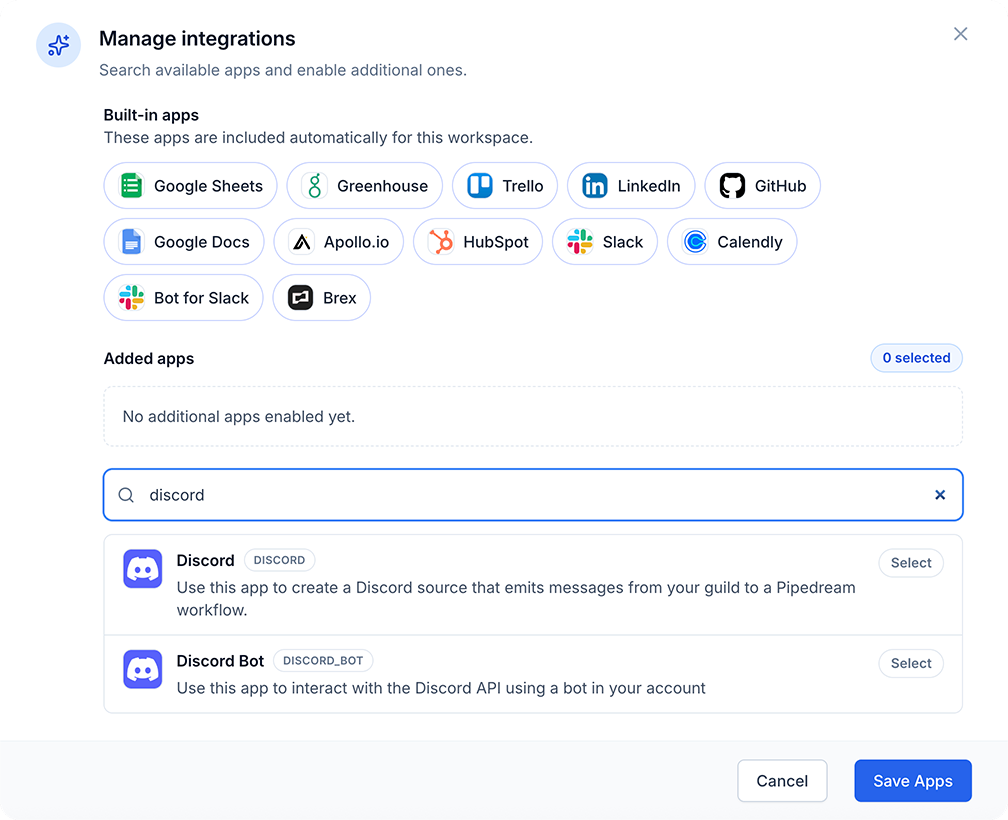
Task: Click the HubSpot label text
Action: pyautogui.click(x=496, y=242)
